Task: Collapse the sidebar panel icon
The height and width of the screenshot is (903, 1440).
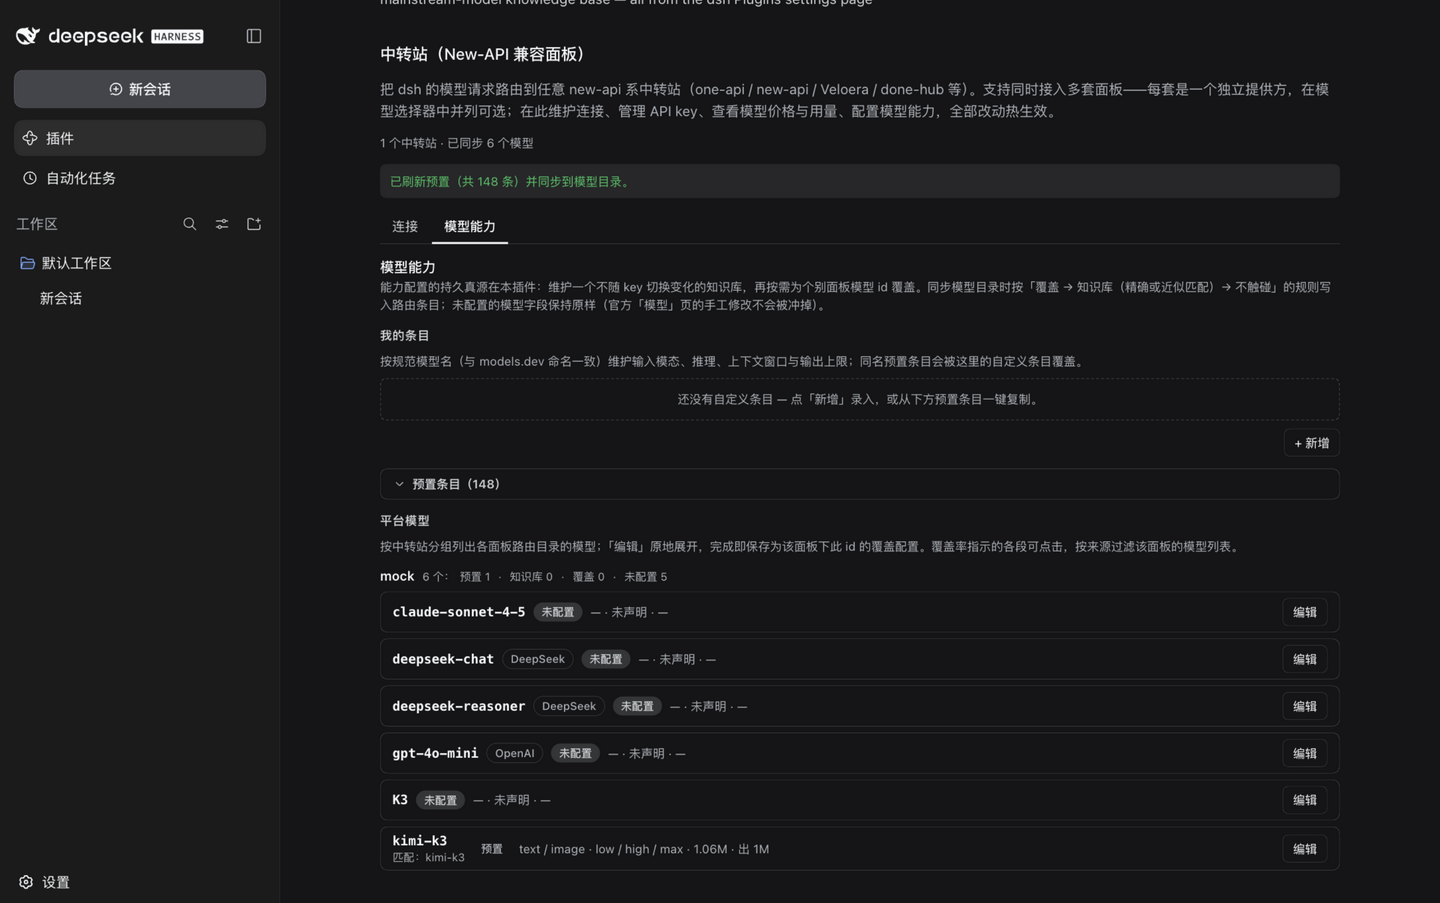Action: [254, 36]
